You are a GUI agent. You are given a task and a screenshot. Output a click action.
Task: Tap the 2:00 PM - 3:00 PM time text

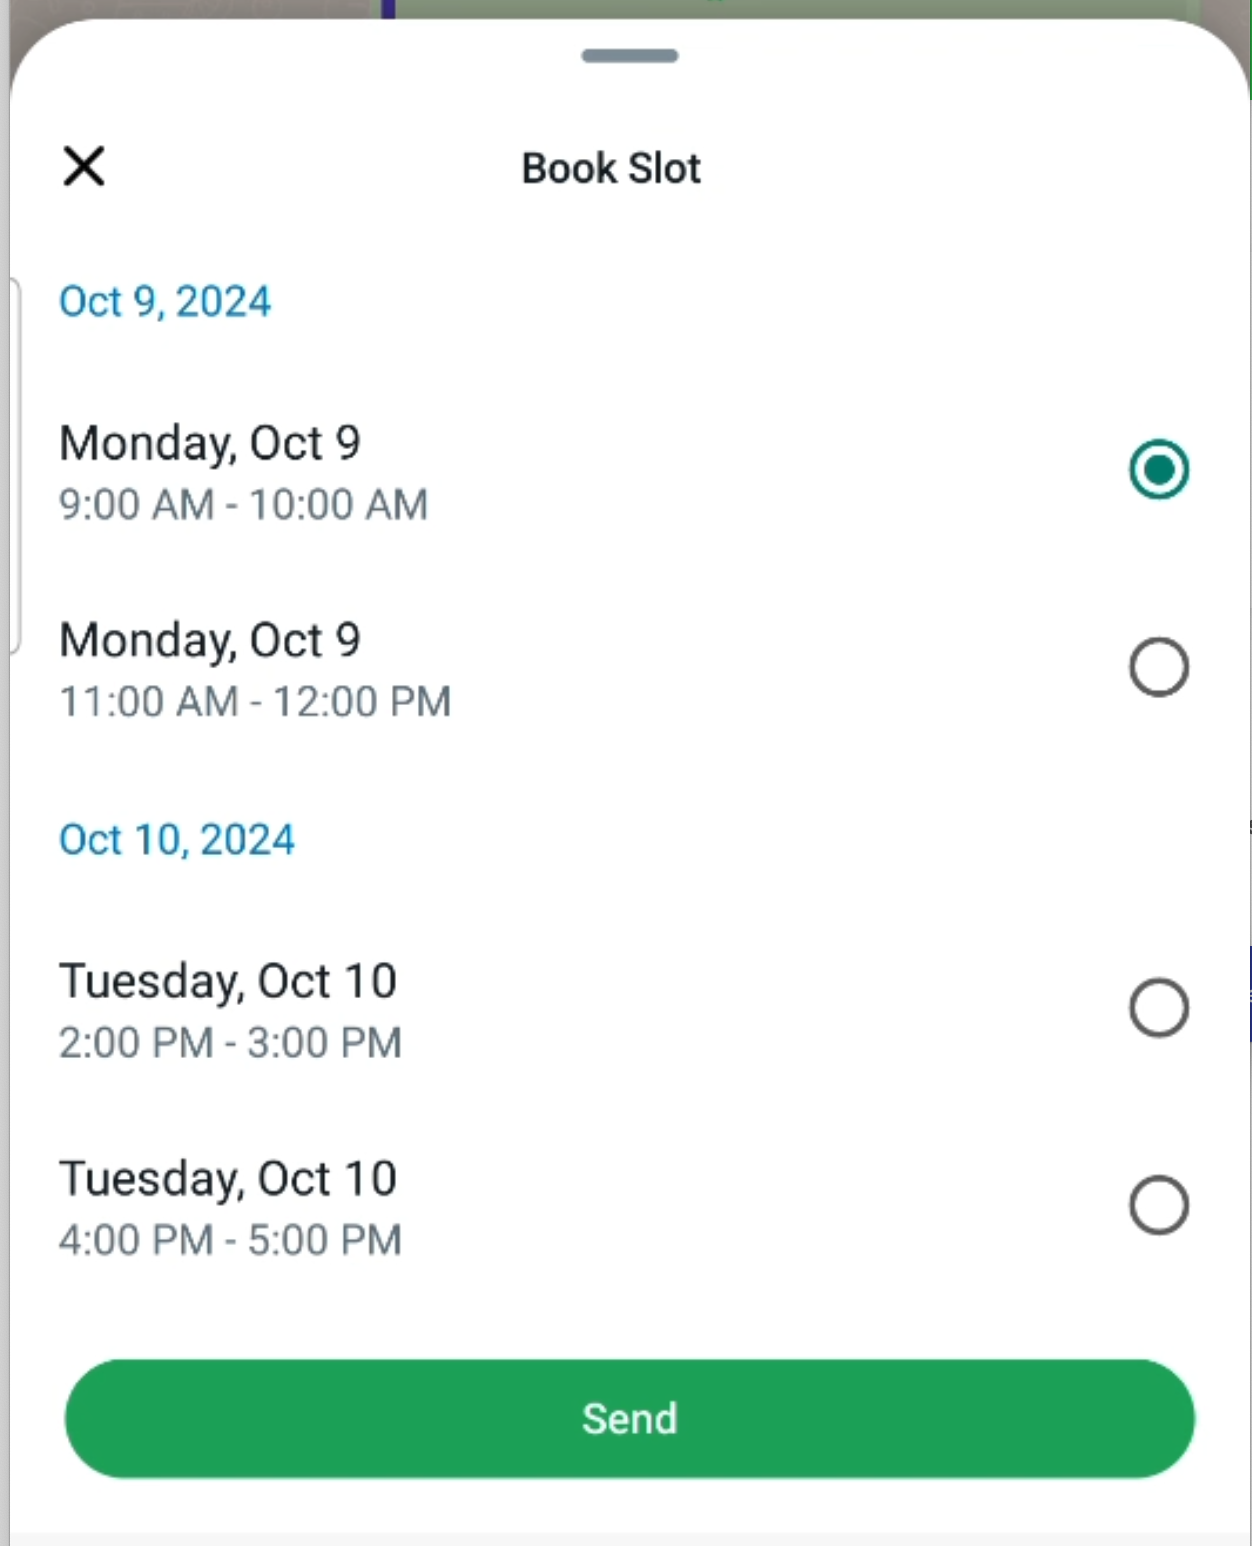[x=230, y=1043]
